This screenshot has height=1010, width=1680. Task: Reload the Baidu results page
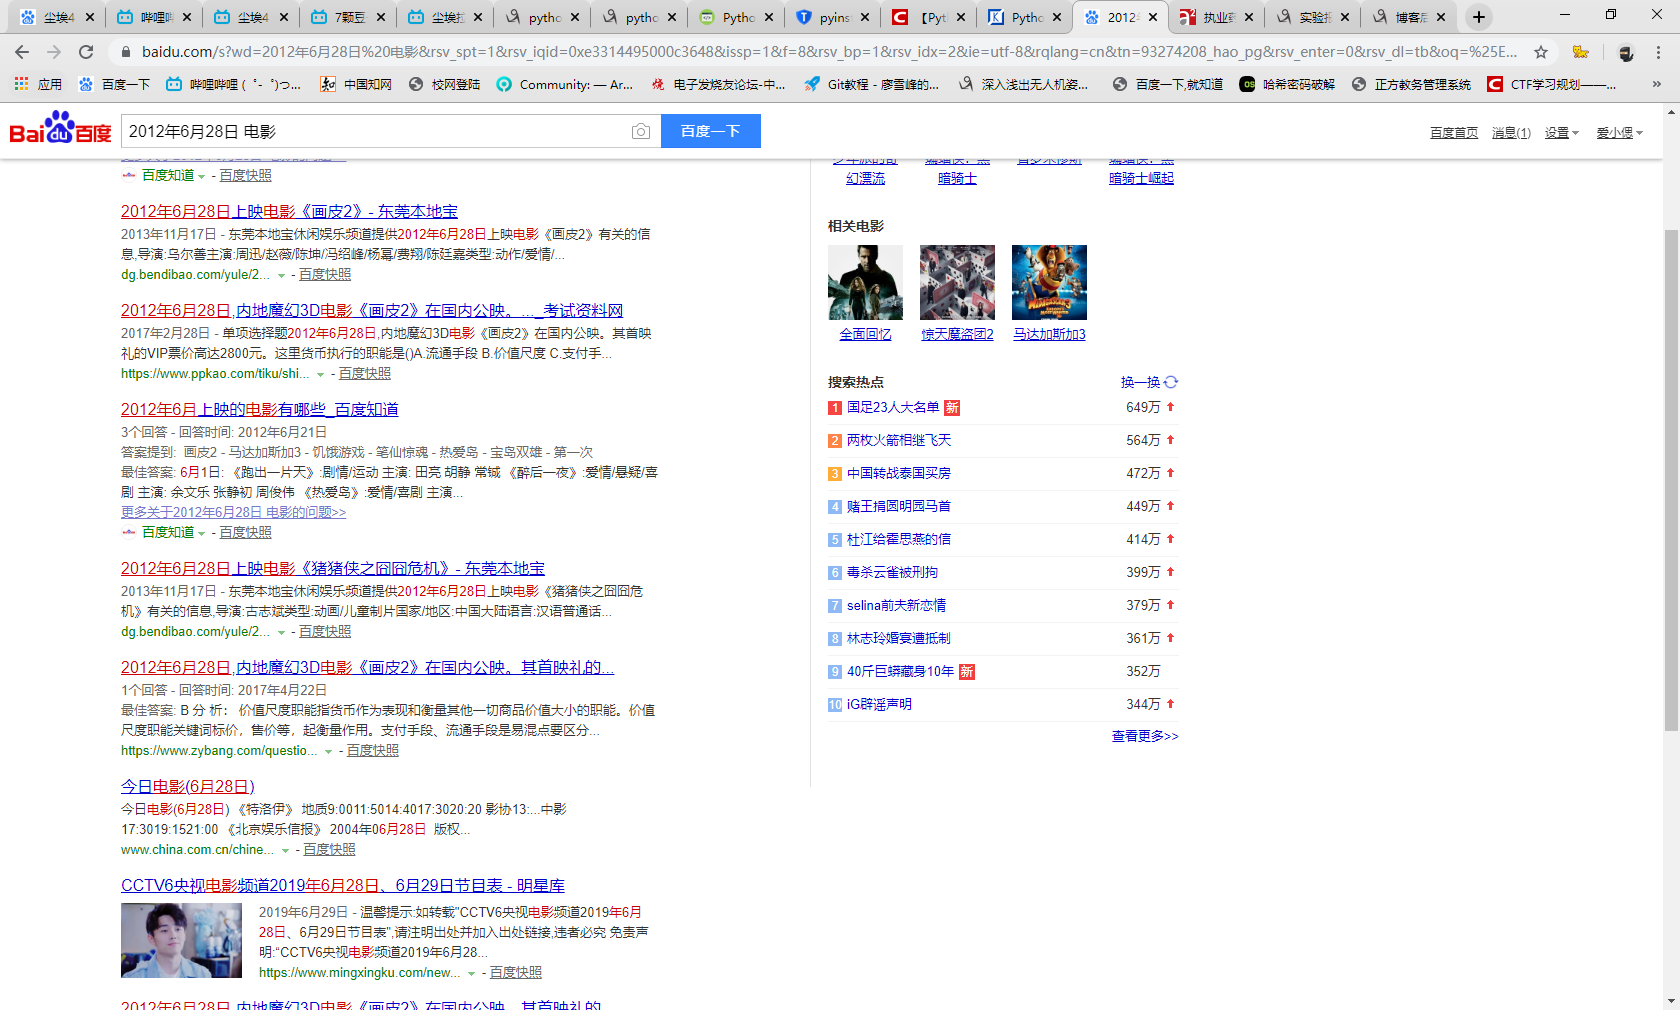(86, 52)
